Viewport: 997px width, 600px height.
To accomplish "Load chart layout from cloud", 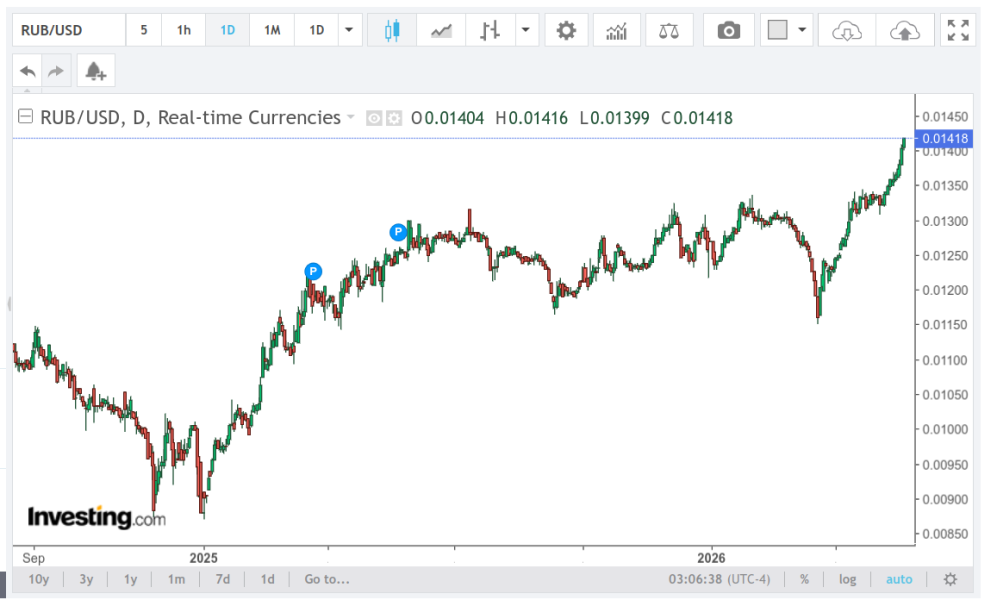I will click(x=847, y=30).
